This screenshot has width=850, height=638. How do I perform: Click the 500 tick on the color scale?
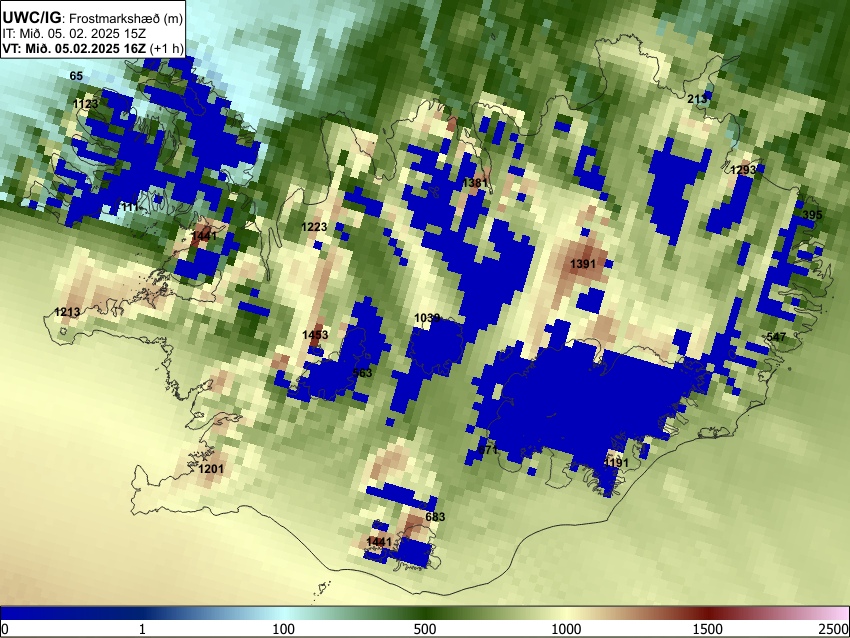coord(425,629)
